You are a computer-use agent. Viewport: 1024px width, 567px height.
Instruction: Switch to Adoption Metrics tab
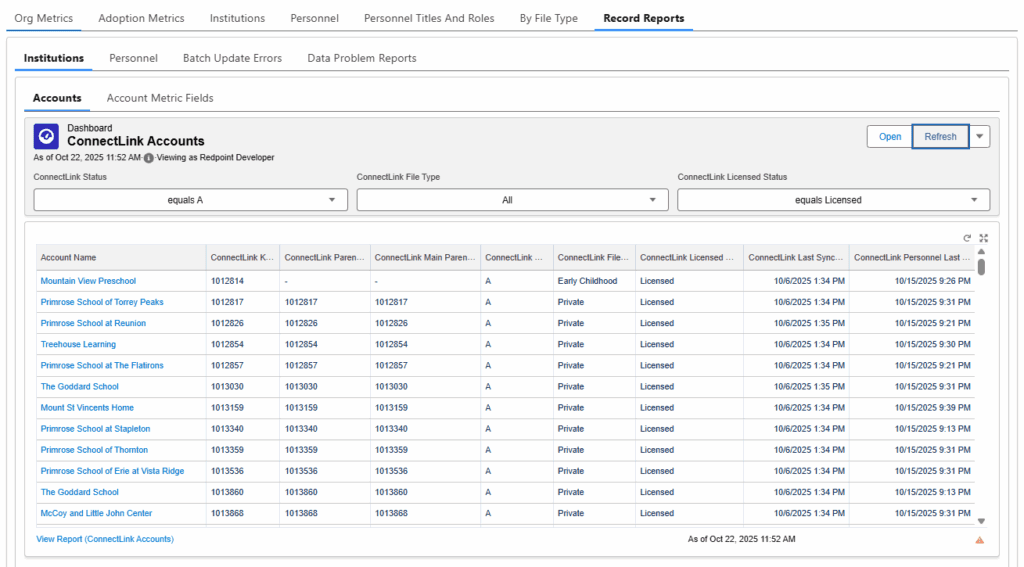pyautogui.click(x=141, y=18)
